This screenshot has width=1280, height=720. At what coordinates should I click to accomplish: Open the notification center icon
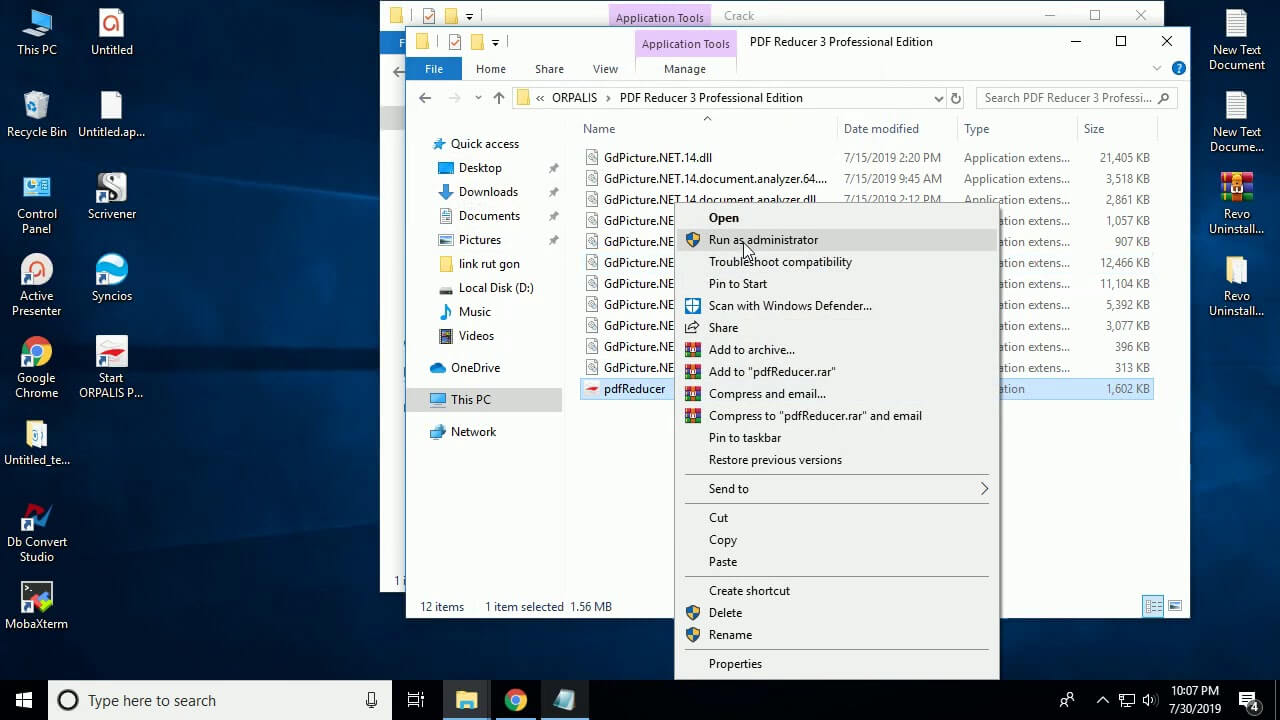click(x=1248, y=700)
